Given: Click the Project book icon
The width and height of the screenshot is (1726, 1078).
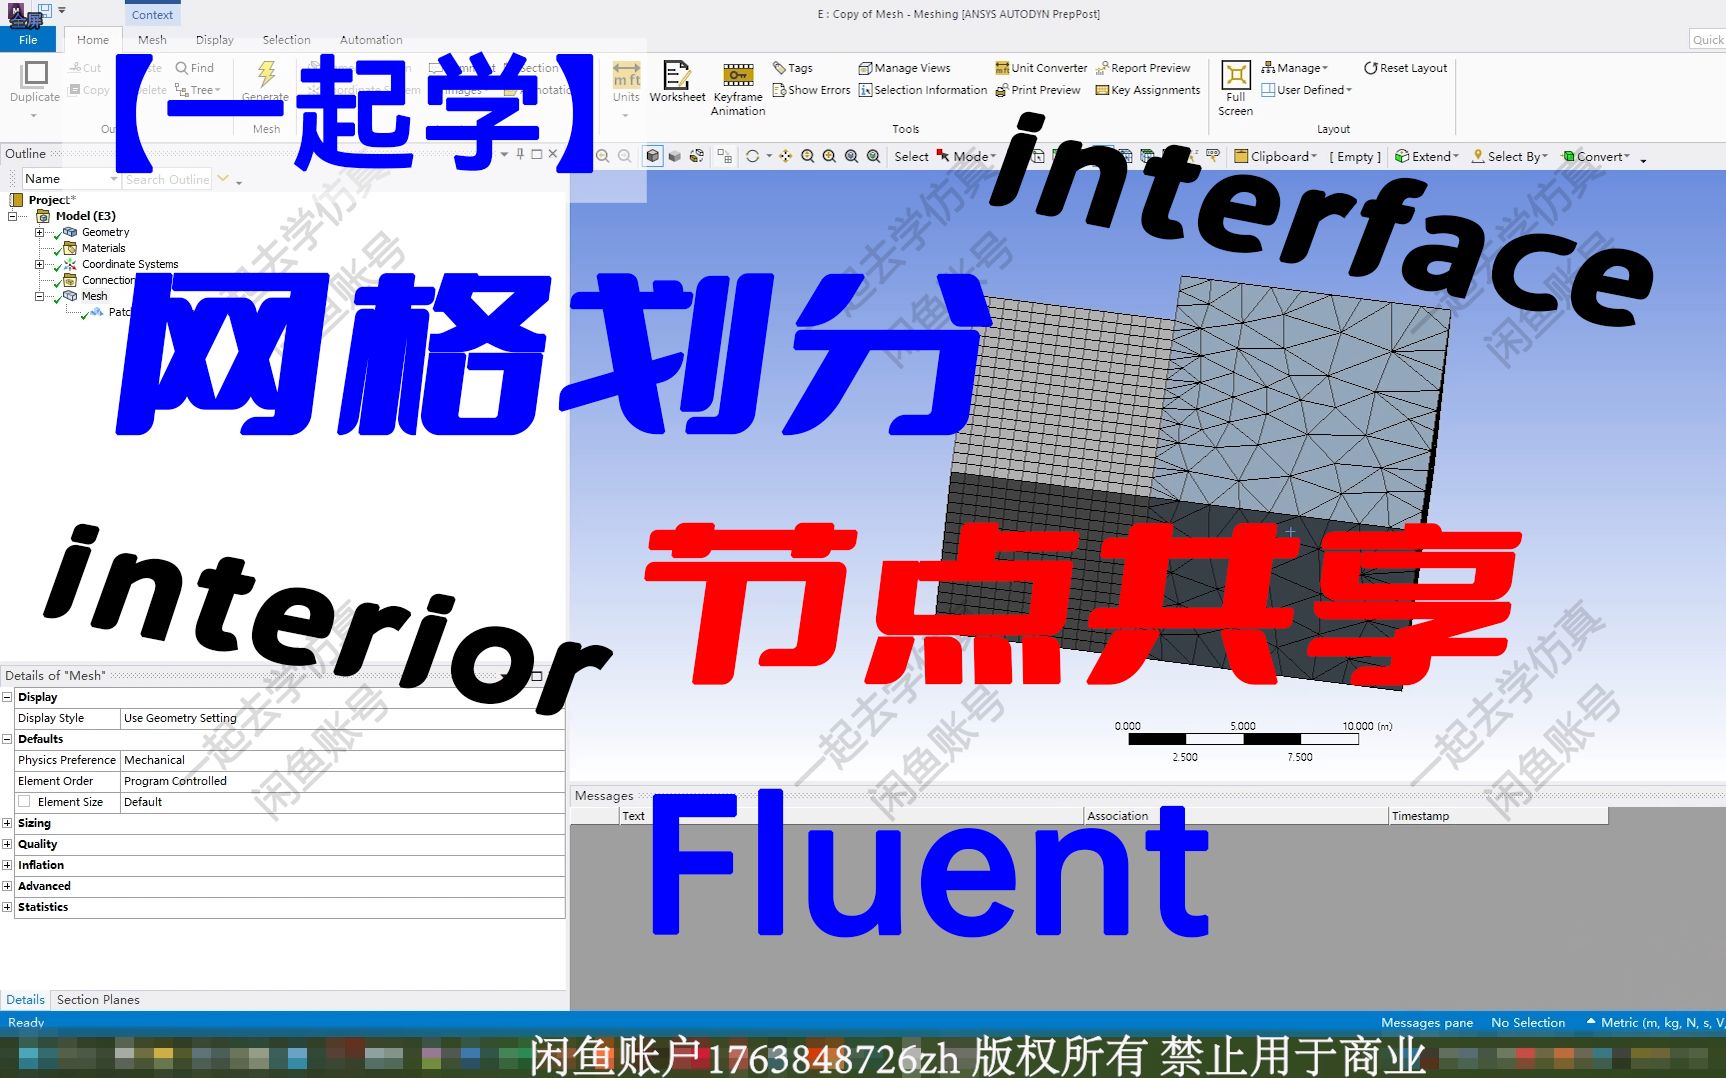Looking at the screenshot, I should coord(16,200).
